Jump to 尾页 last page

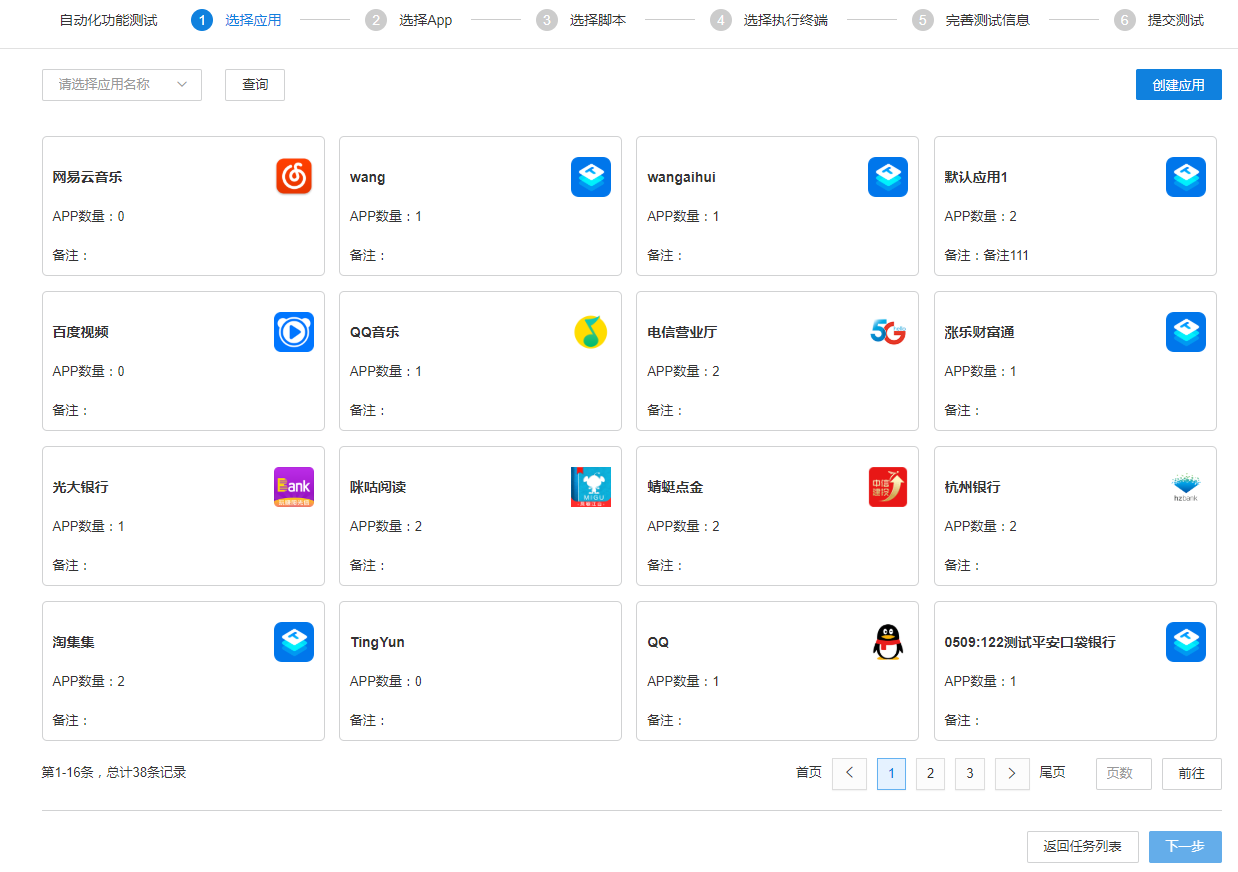[x=1053, y=773]
